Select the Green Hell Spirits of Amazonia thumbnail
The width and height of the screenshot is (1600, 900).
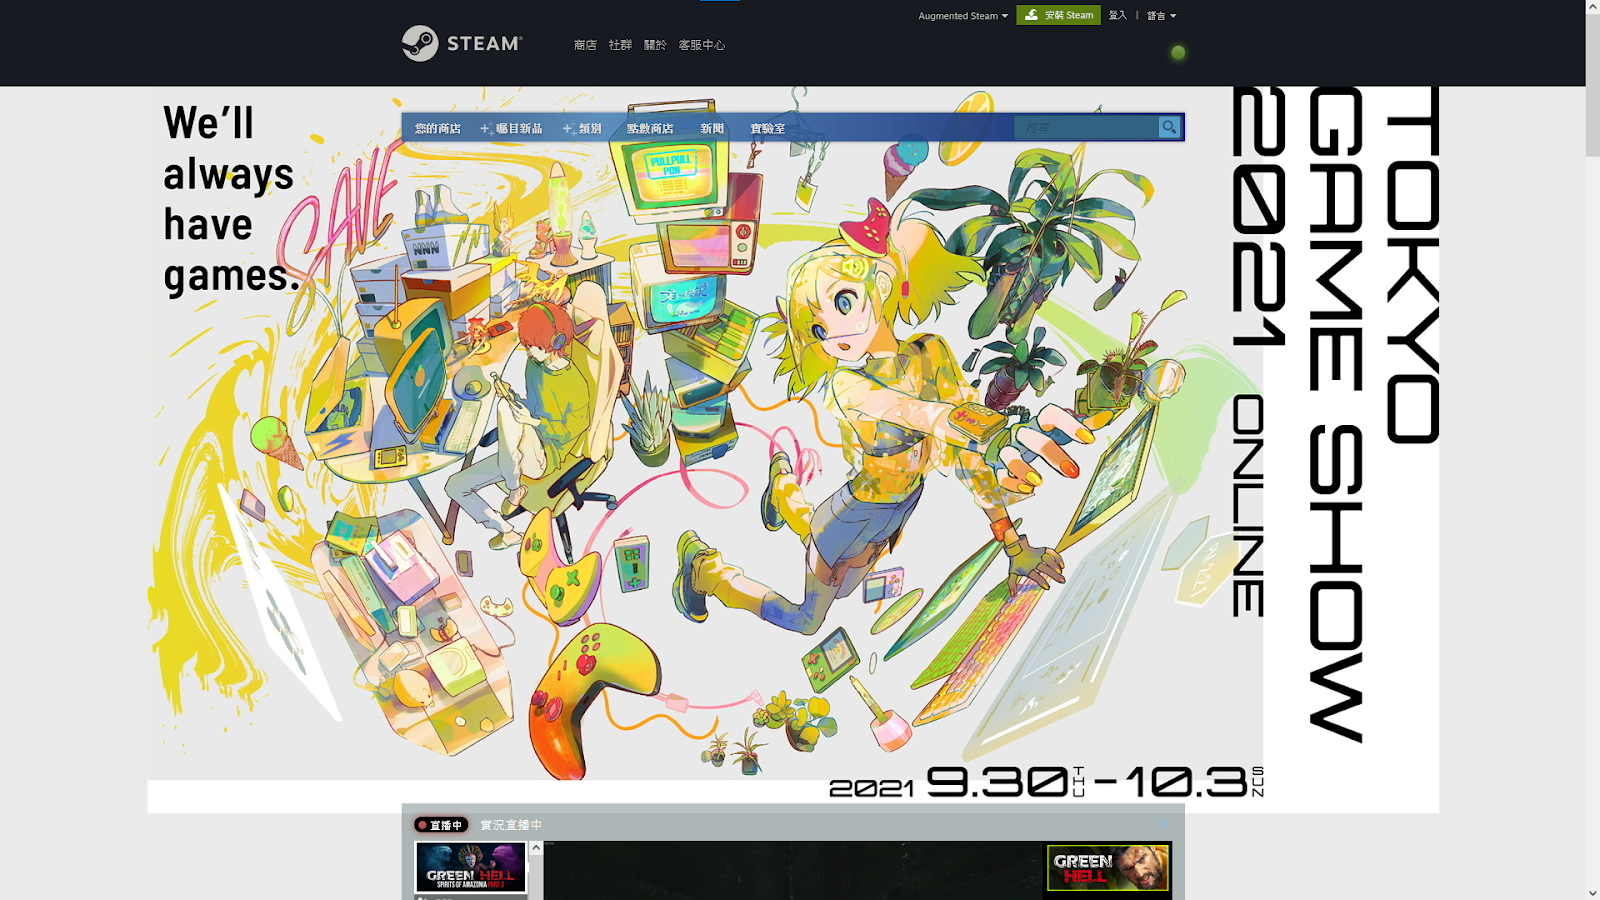click(x=471, y=867)
